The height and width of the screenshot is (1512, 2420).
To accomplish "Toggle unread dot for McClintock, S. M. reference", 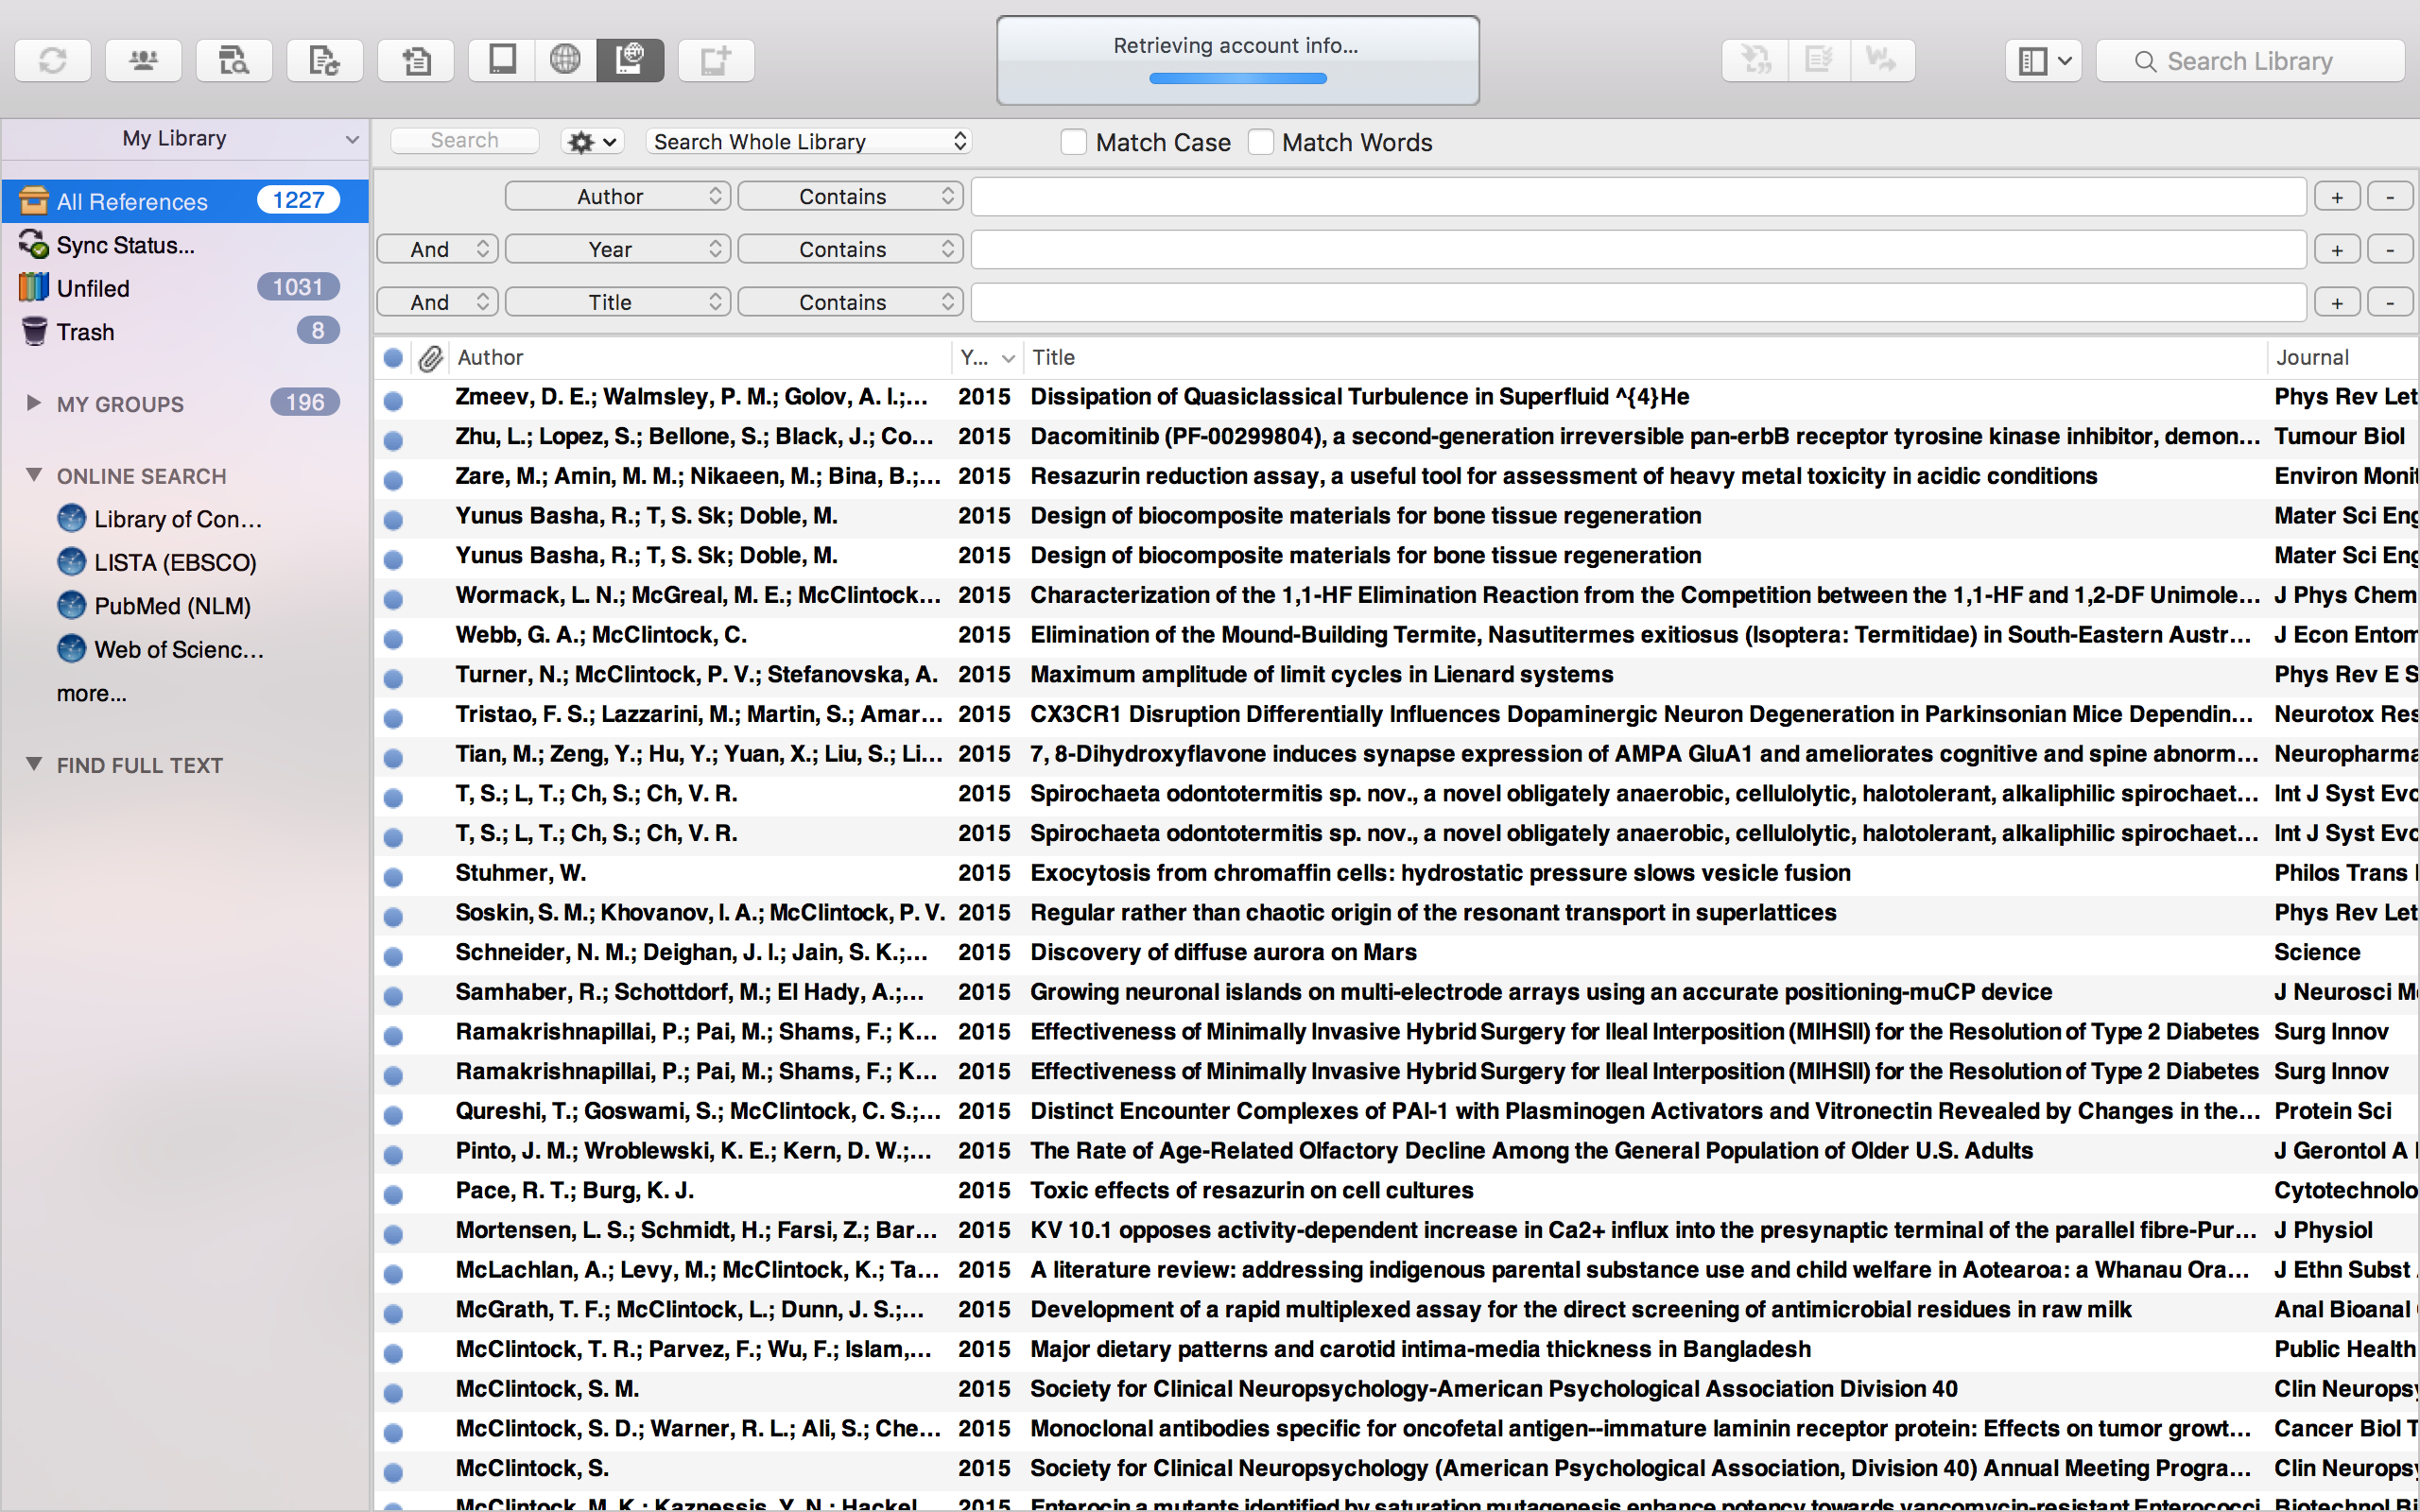I will [393, 1393].
